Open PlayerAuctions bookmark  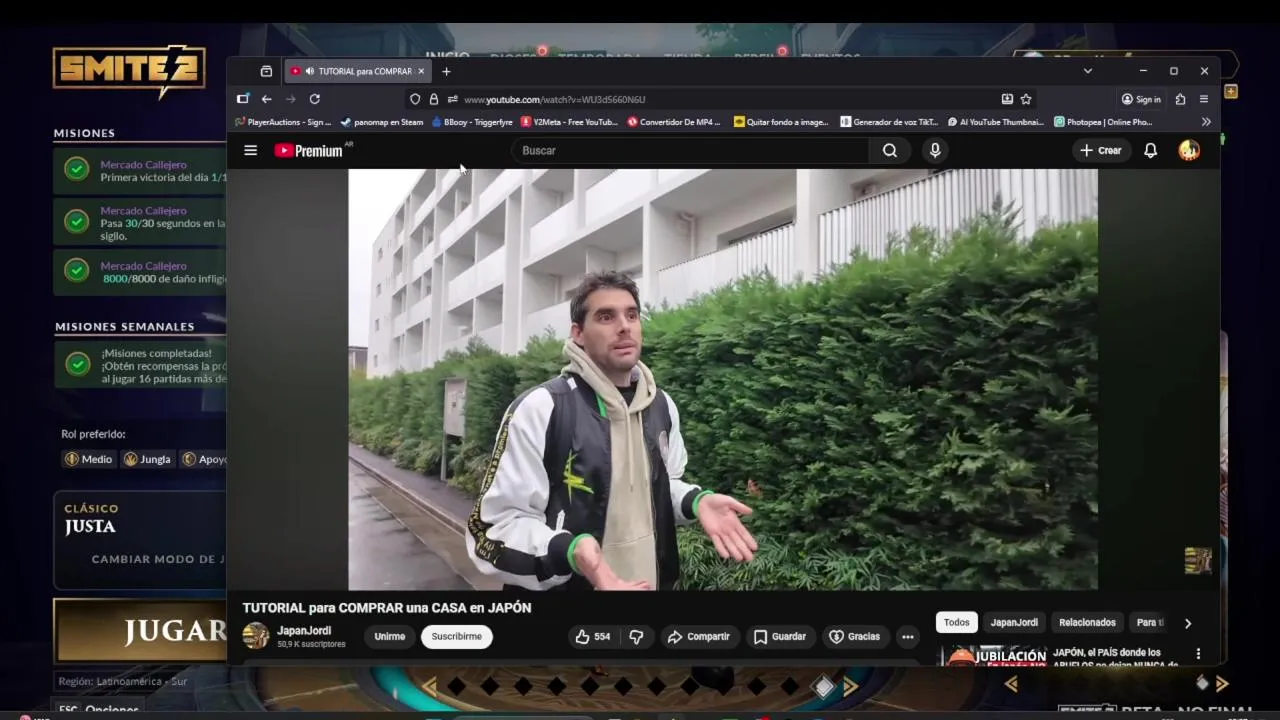tap(284, 122)
